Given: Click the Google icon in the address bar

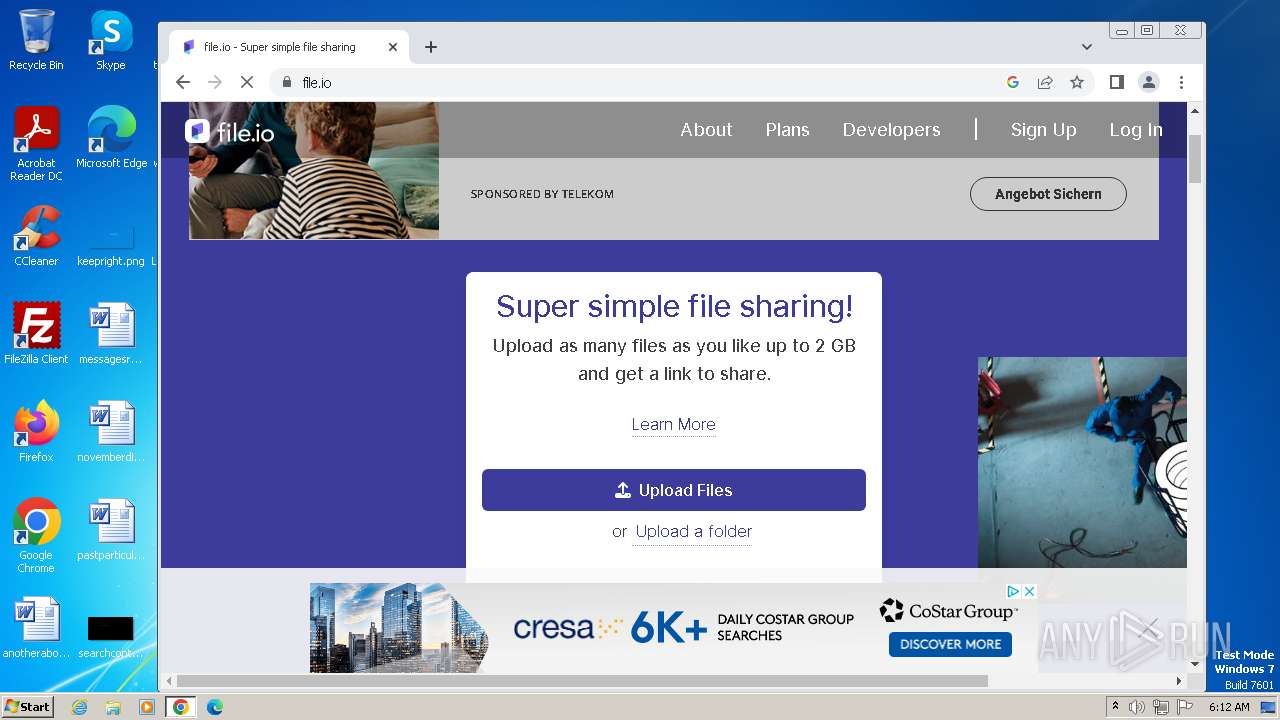Looking at the screenshot, I should click(x=1013, y=82).
